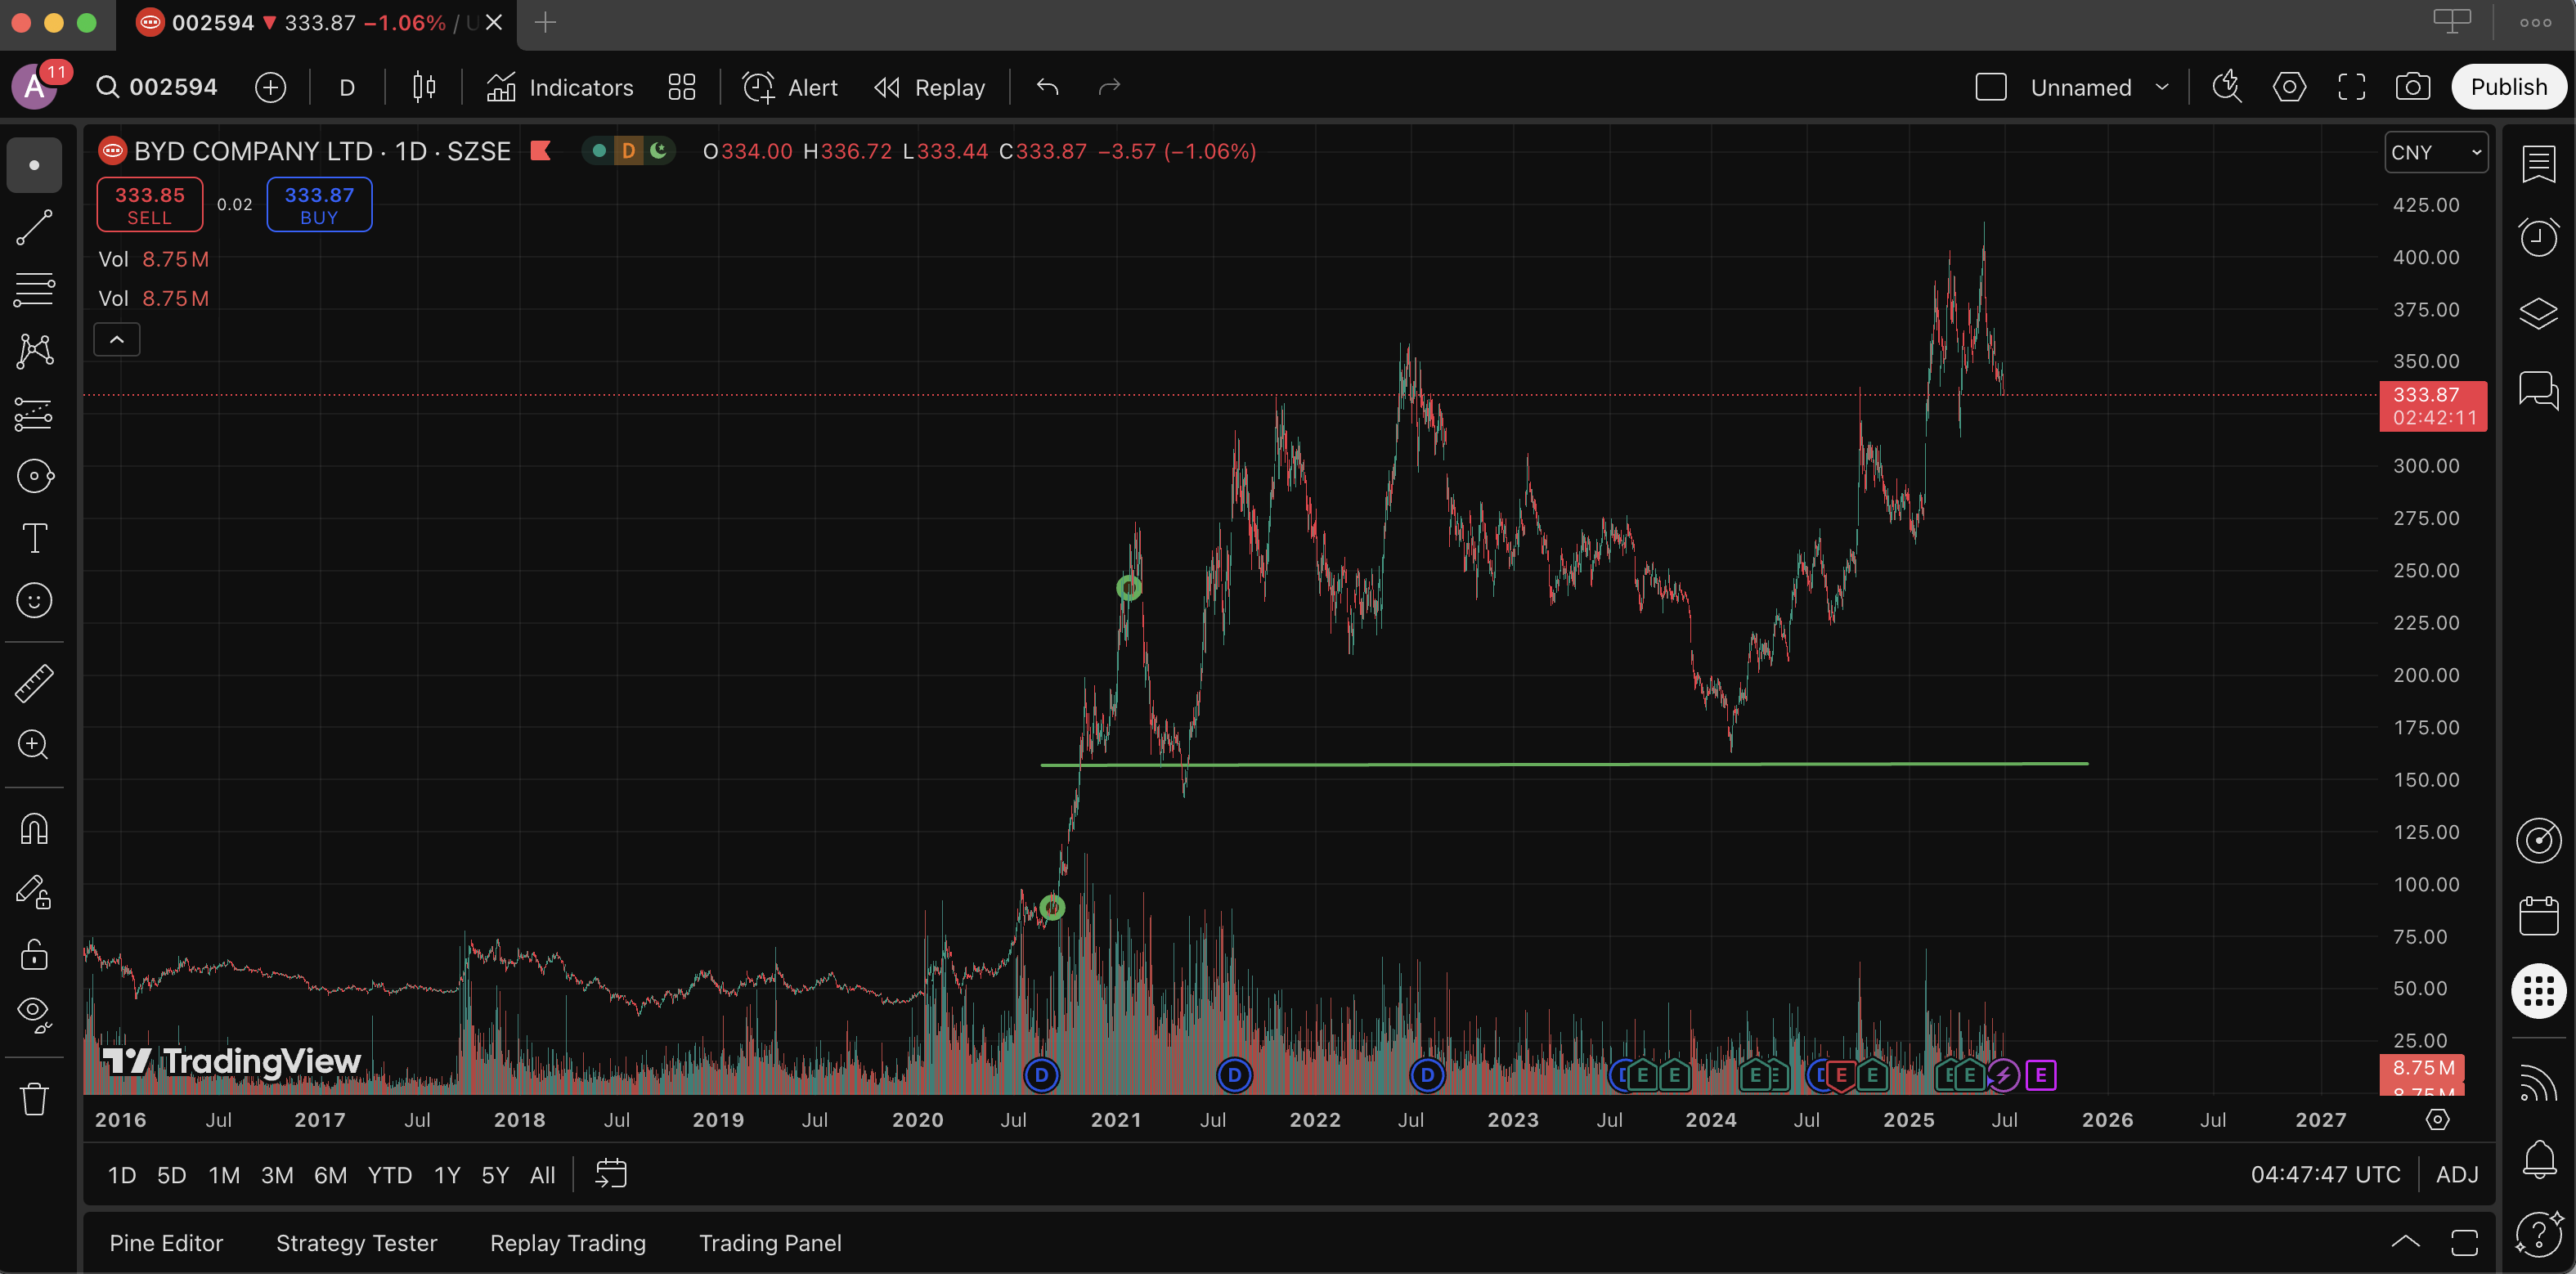This screenshot has height=1274, width=2576.
Task: Open the candlestick chart style selector
Action: [x=424, y=87]
